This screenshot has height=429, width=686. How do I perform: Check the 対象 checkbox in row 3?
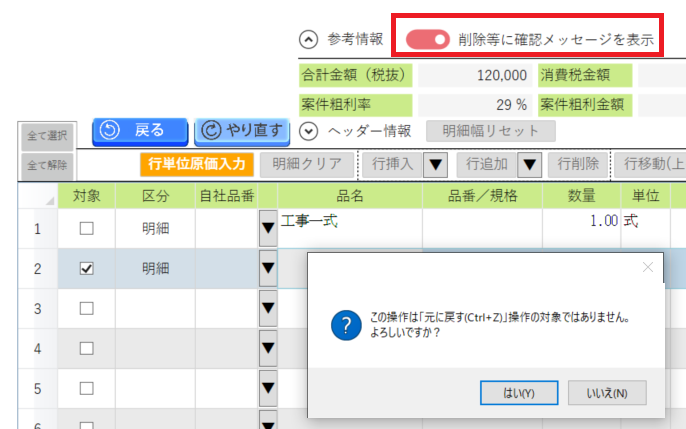[86, 308]
